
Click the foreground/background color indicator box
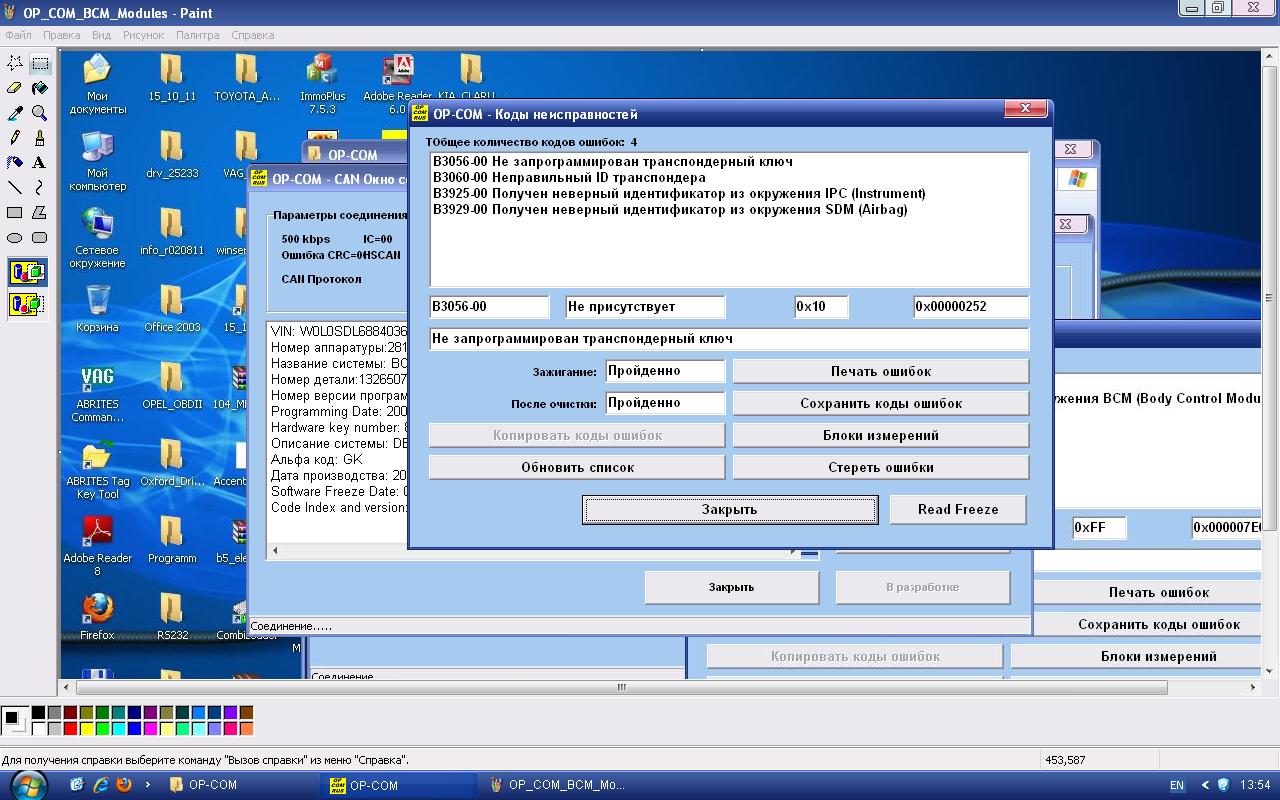tap(14, 720)
